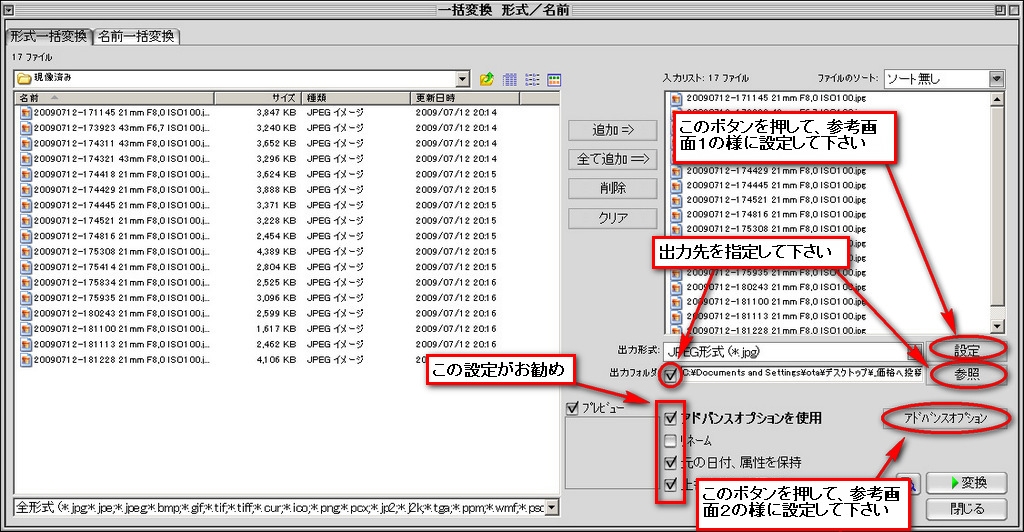
Task: Click the input list vertical scrollbar thumb
Action: click(x=997, y=206)
